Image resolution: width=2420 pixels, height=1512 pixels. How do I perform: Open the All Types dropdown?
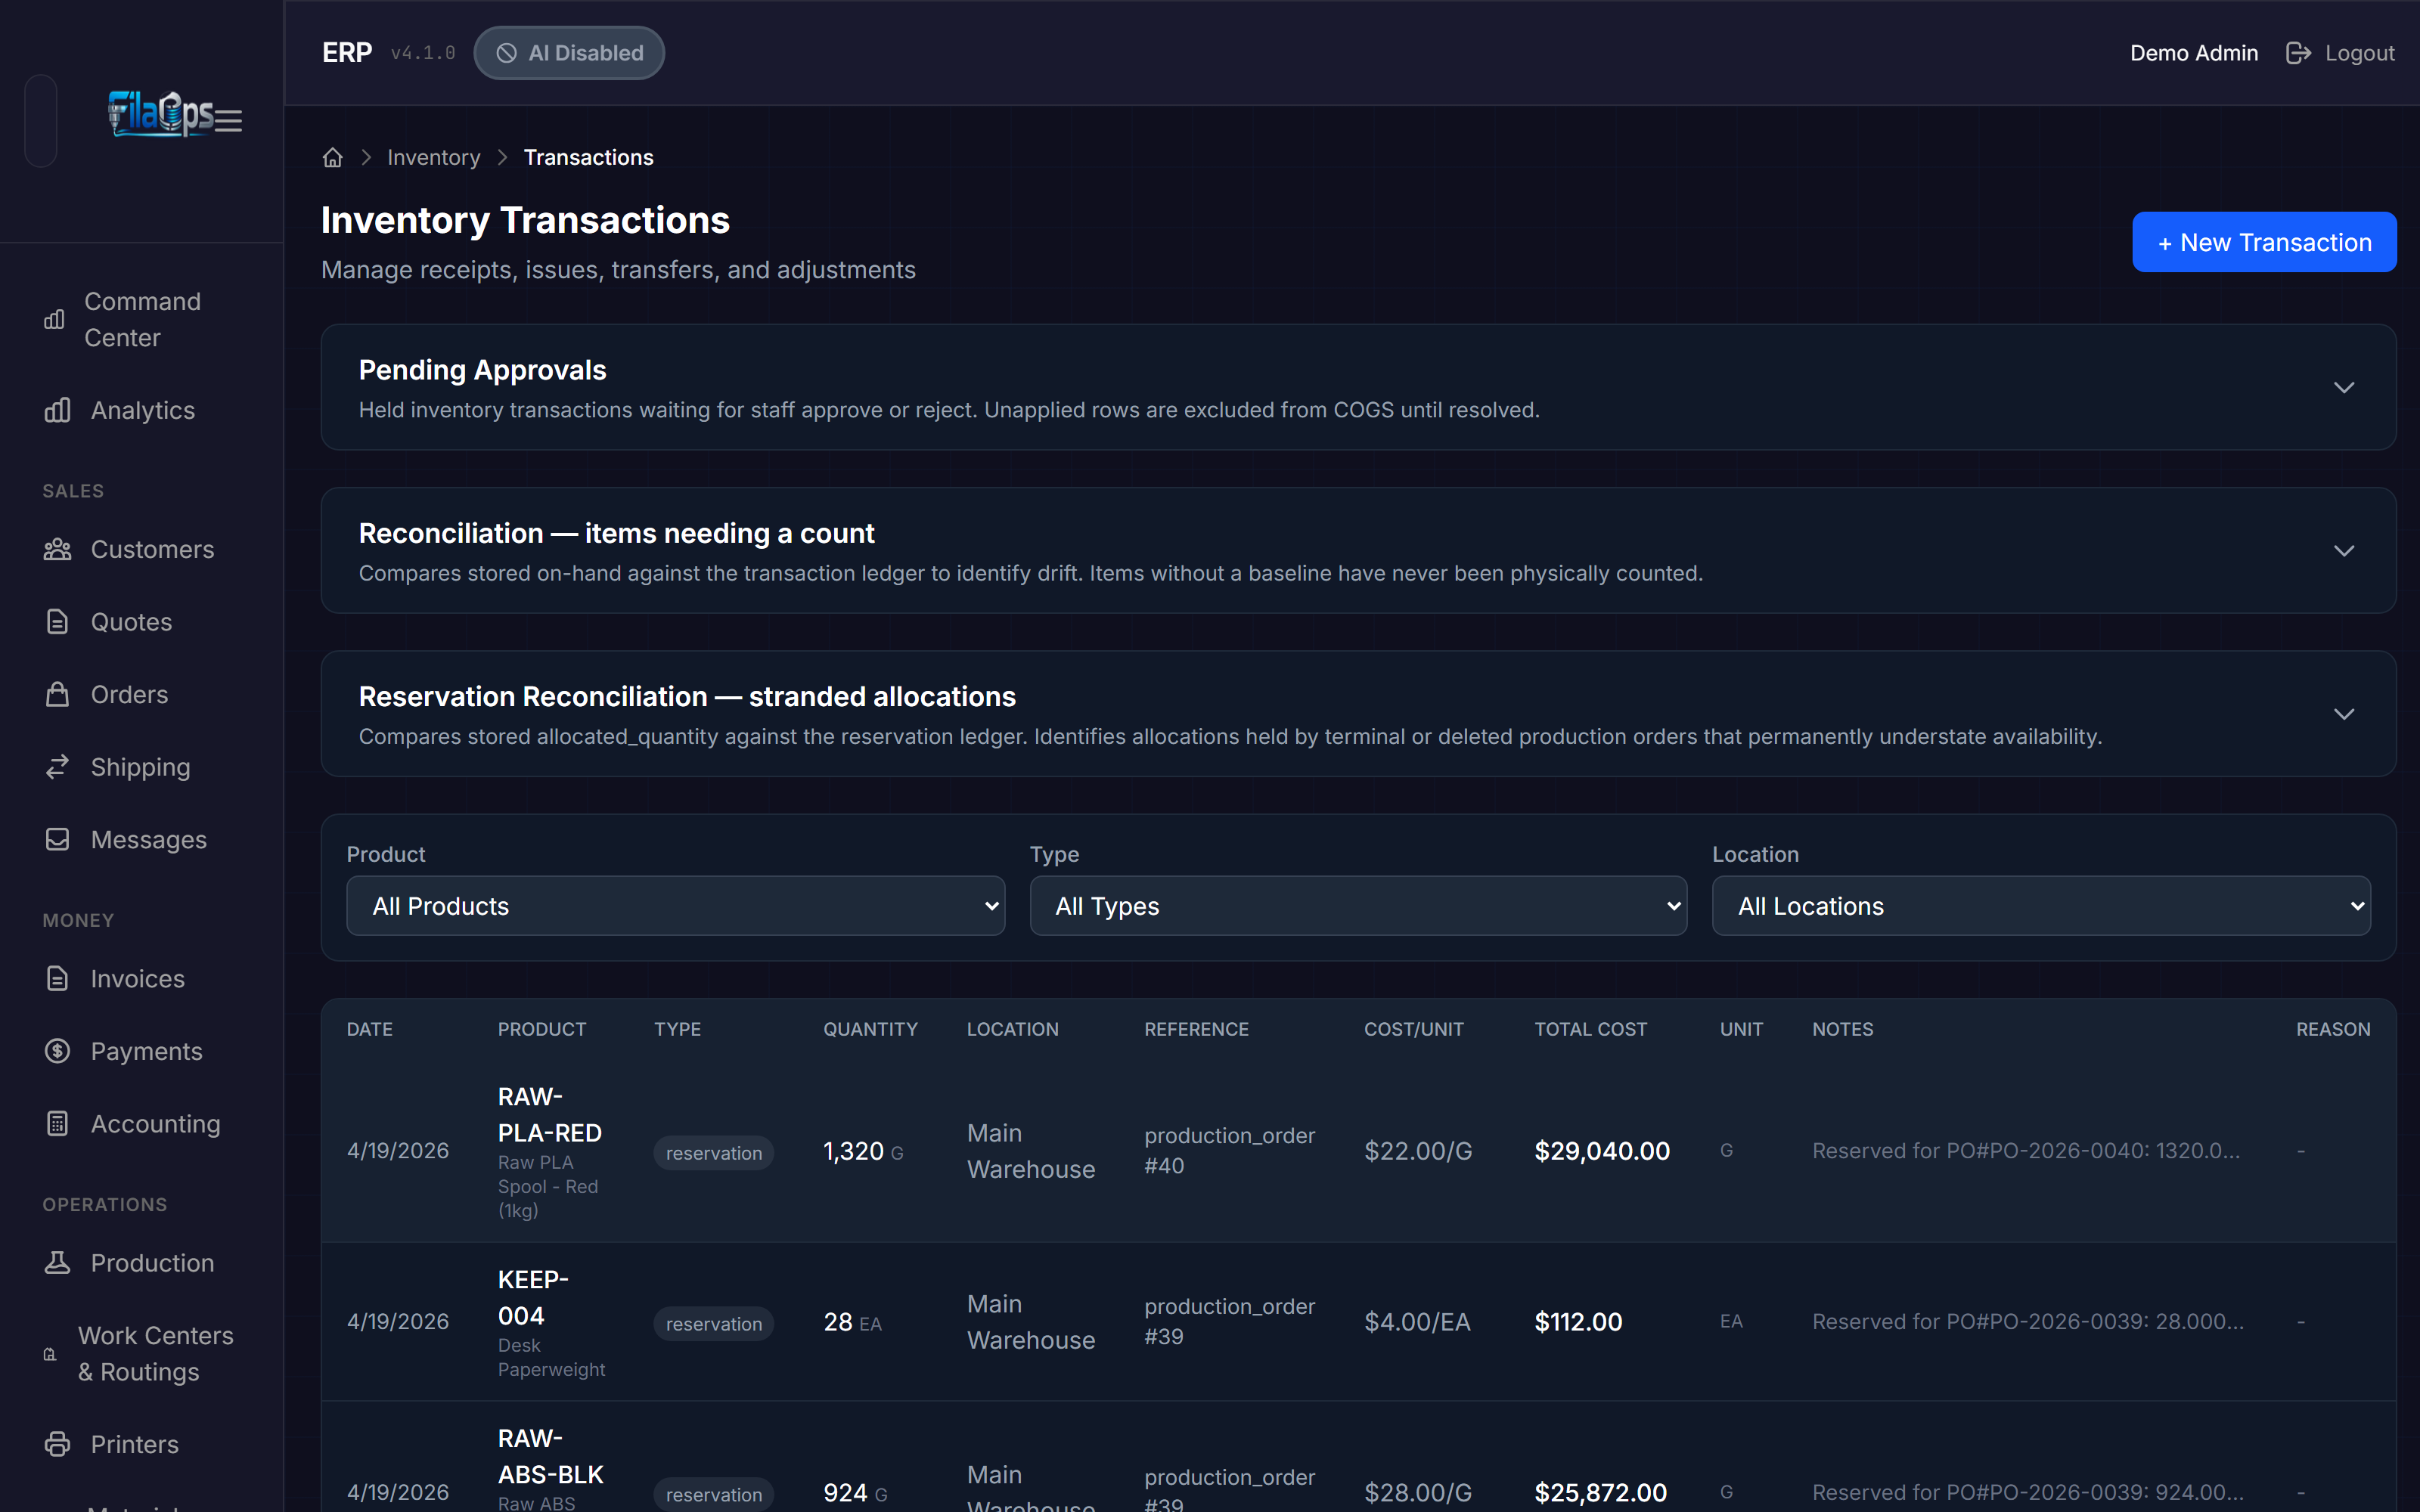[x=1358, y=906]
